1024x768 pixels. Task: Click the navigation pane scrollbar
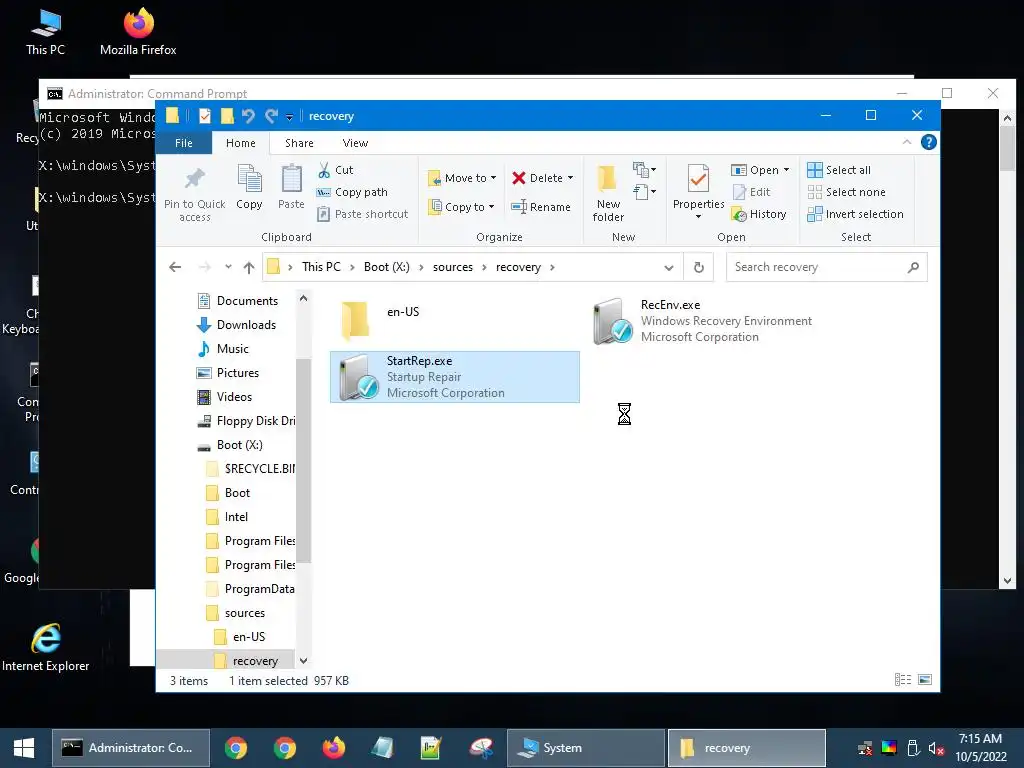coord(304,460)
